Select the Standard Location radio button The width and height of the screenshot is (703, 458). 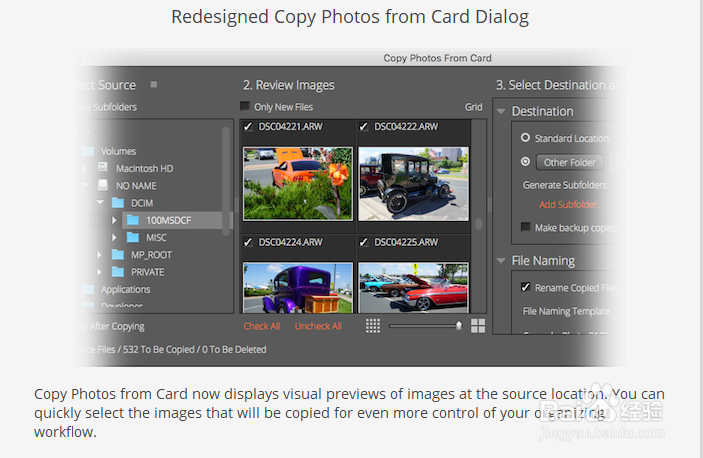[525, 138]
